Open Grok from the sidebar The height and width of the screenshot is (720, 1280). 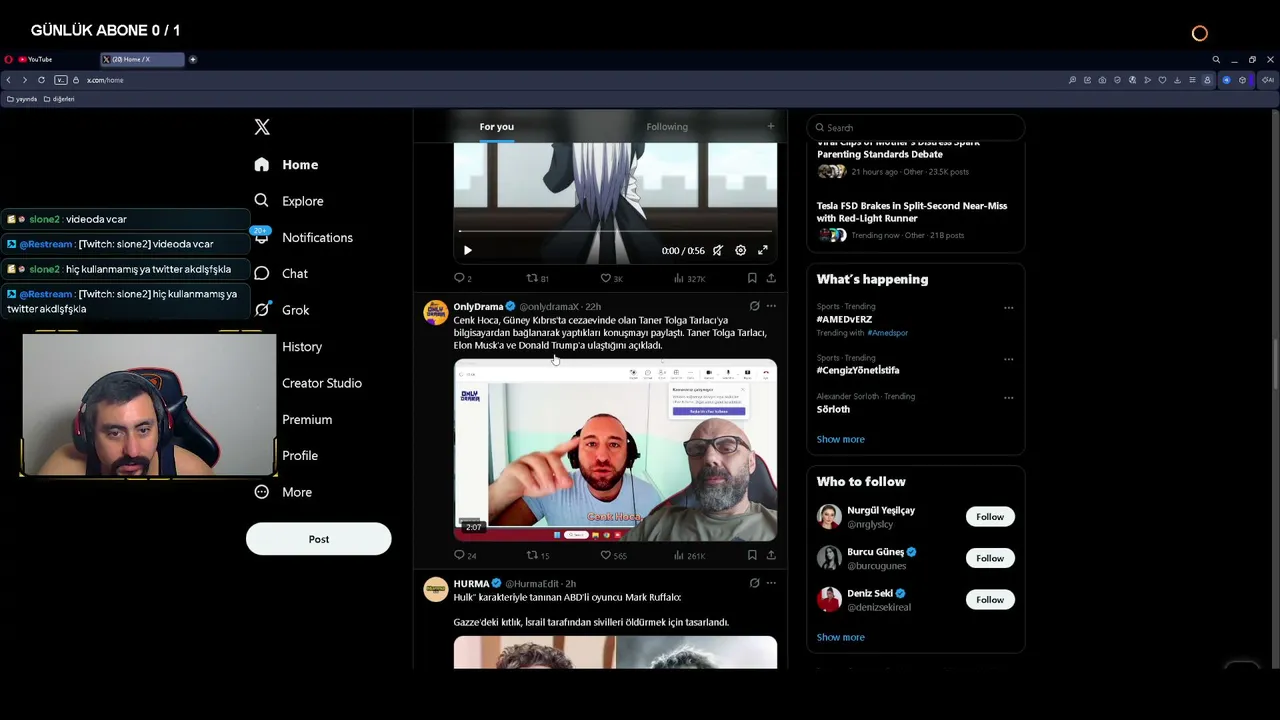coord(281,310)
